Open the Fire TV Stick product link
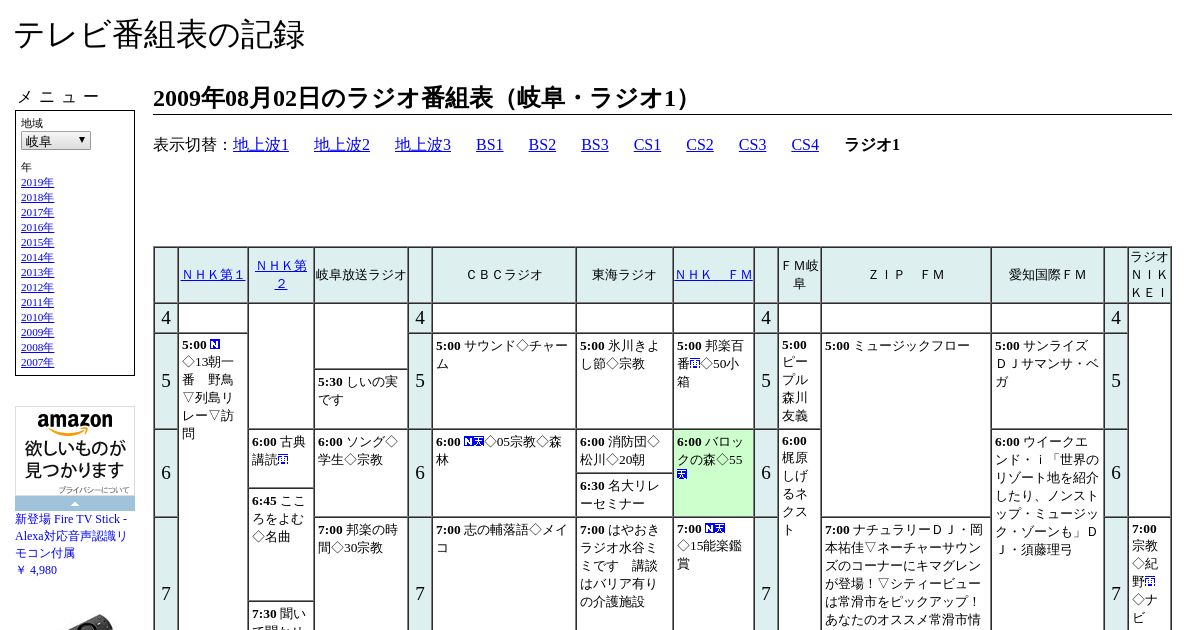The image size is (1200, 630). pos(71,536)
